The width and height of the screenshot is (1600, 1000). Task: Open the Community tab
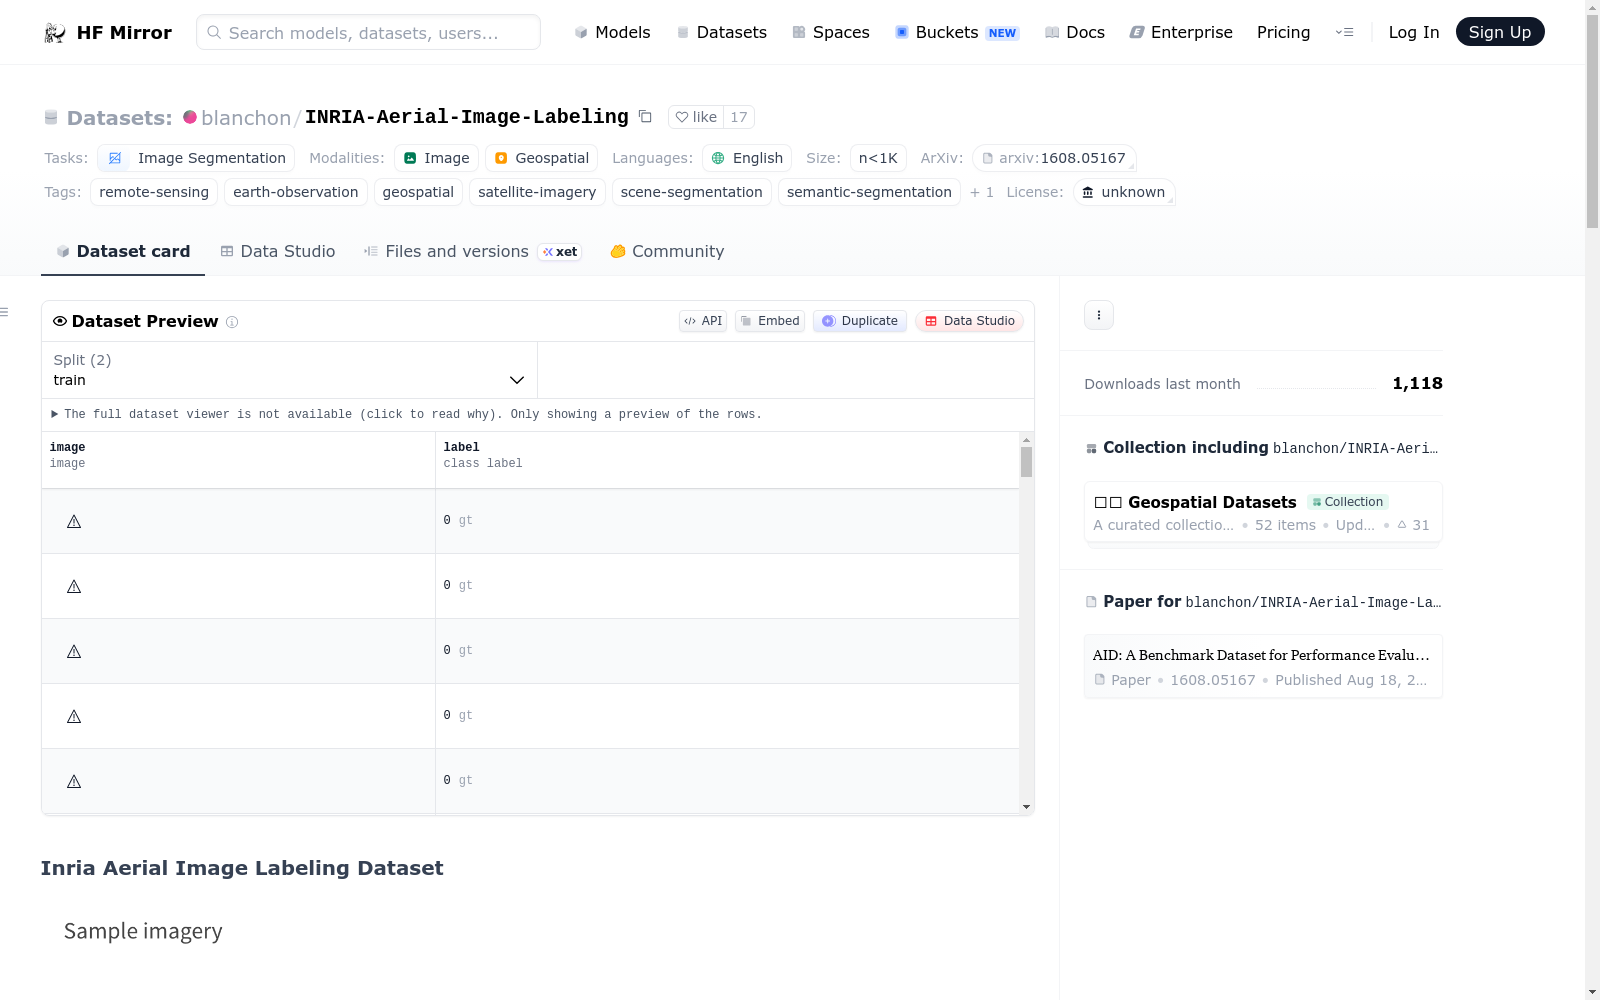tap(667, 252)
